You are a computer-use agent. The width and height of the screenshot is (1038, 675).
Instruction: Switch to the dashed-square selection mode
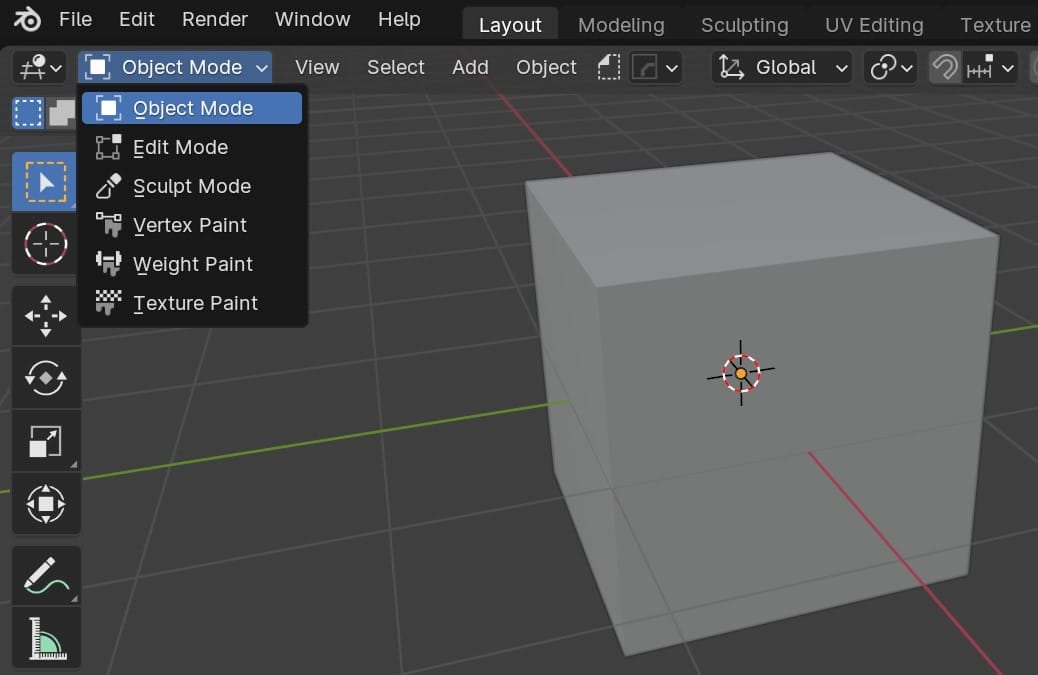click(27, 112)
